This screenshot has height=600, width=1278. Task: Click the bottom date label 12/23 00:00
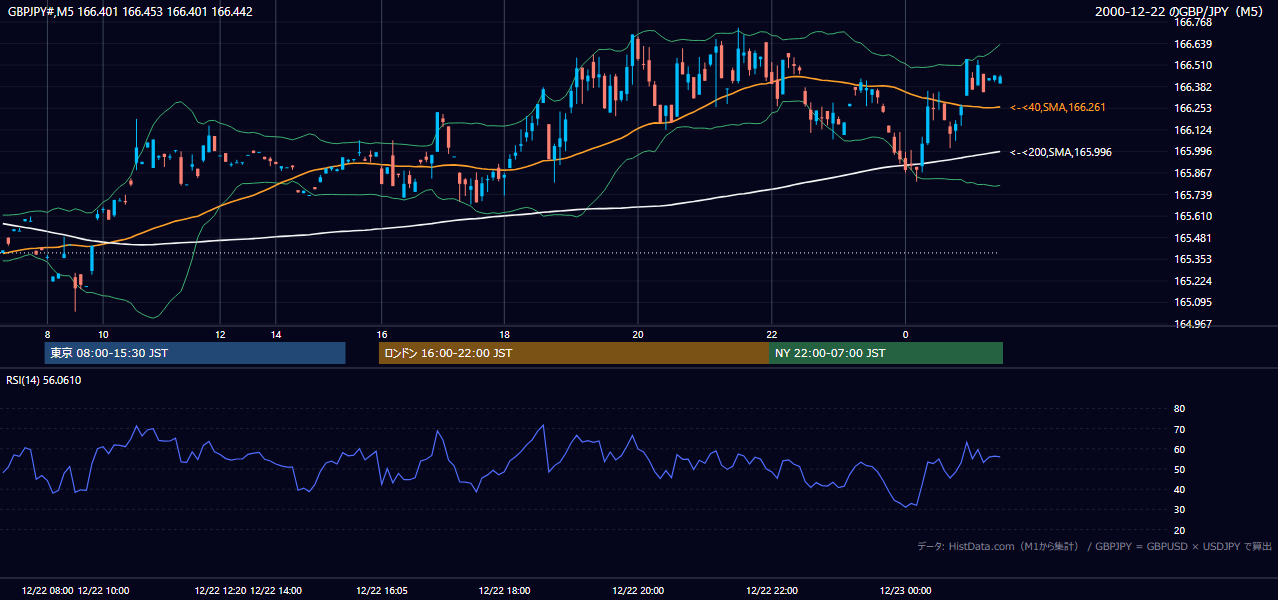click(905, 591)
